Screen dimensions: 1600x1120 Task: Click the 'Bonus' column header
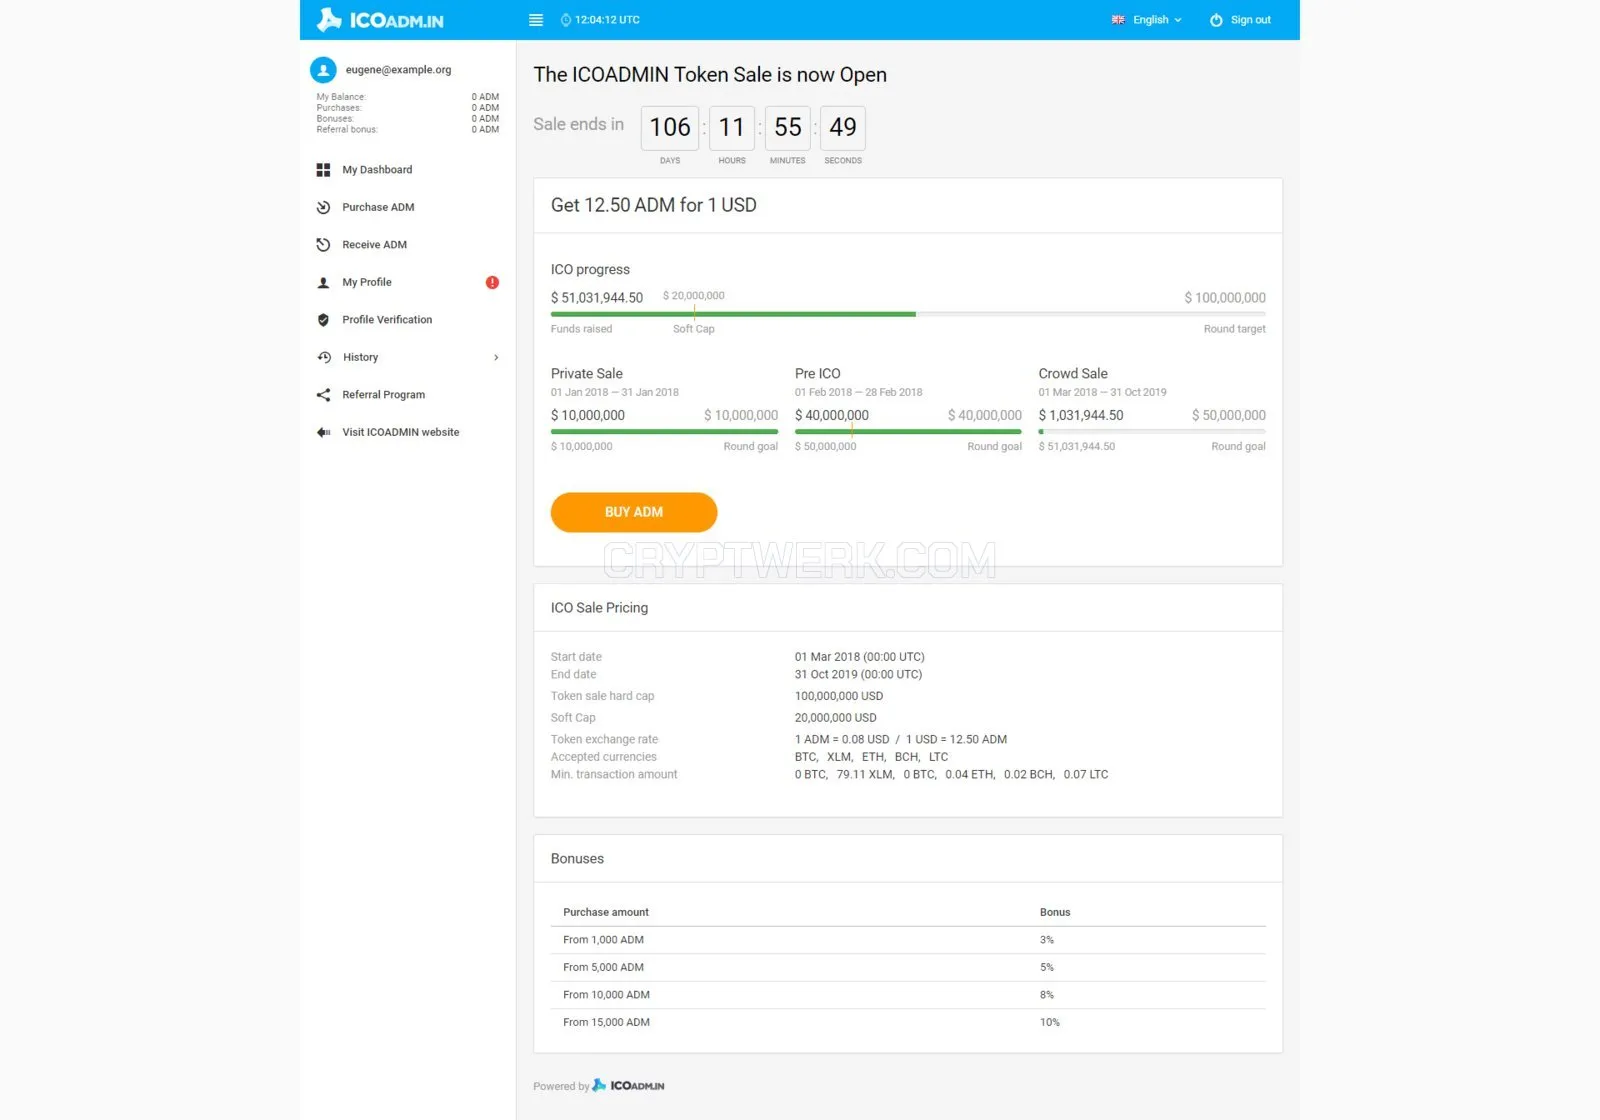coord(1055,912)
